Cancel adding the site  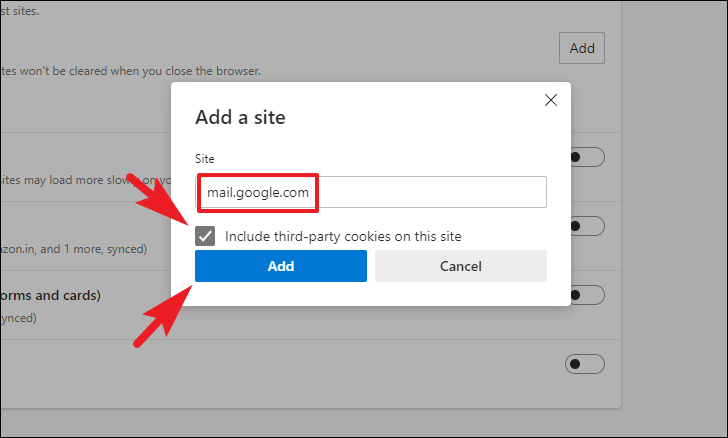point(461,266)
